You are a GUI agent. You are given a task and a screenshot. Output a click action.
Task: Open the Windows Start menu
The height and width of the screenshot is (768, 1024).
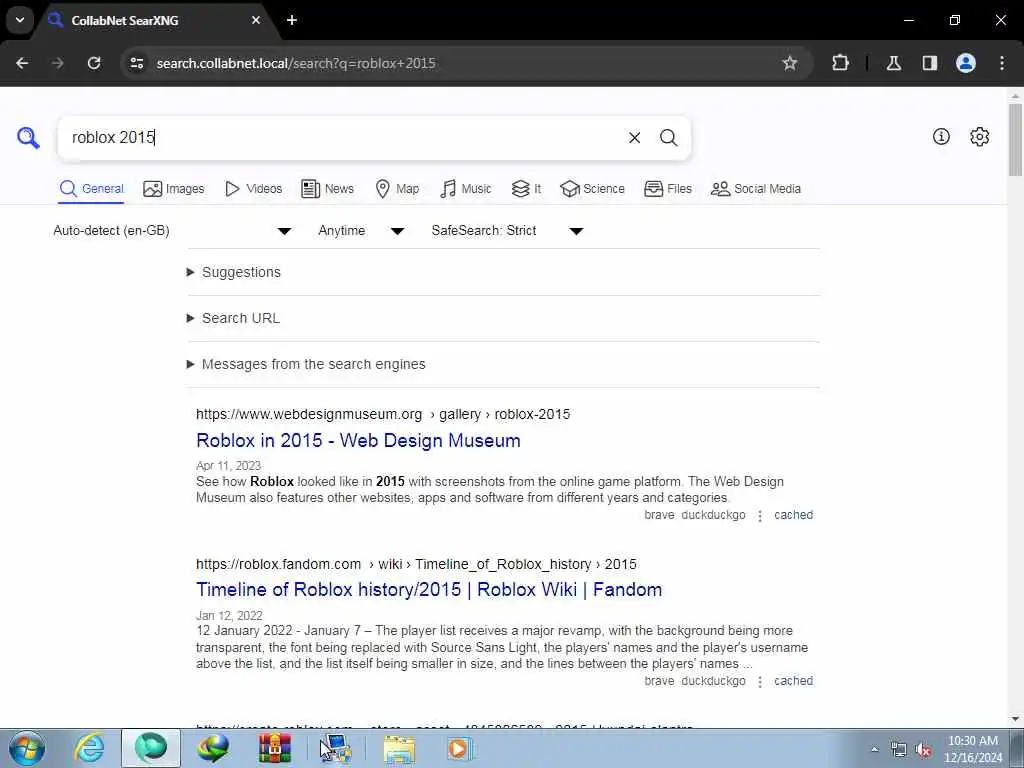pos(27,748)
